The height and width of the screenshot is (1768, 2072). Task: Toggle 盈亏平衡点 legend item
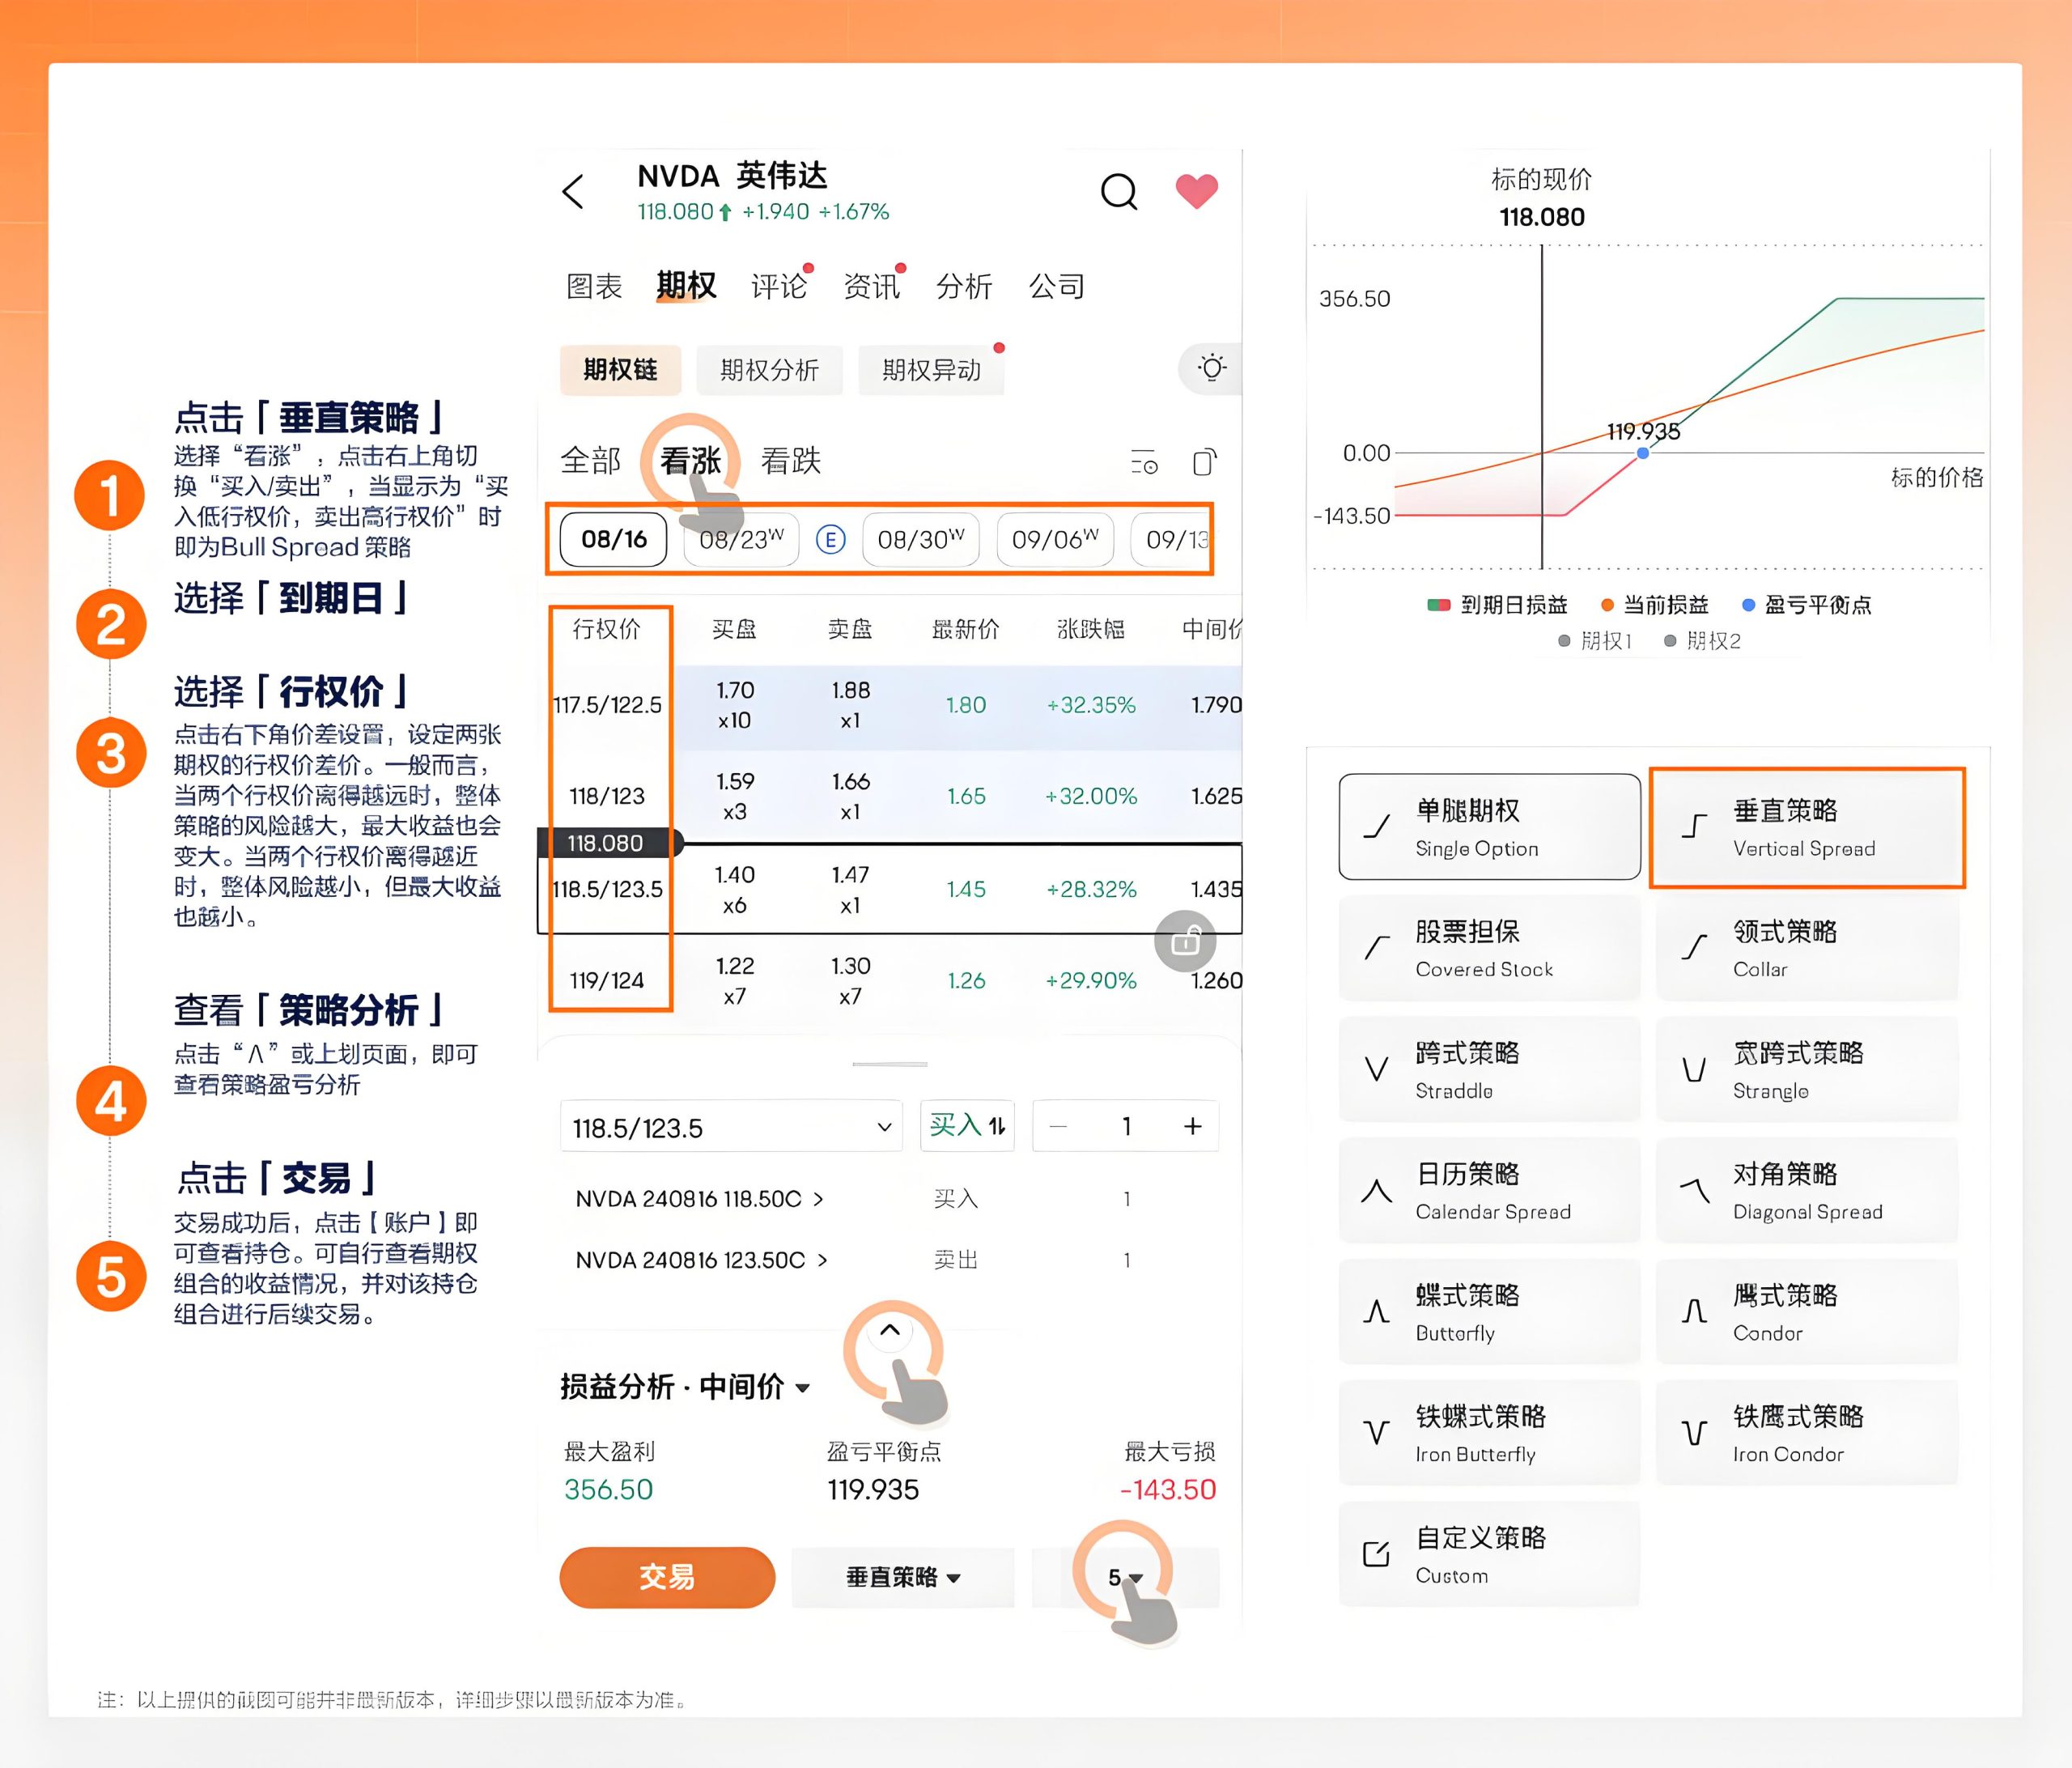[x=1807, y=605]
